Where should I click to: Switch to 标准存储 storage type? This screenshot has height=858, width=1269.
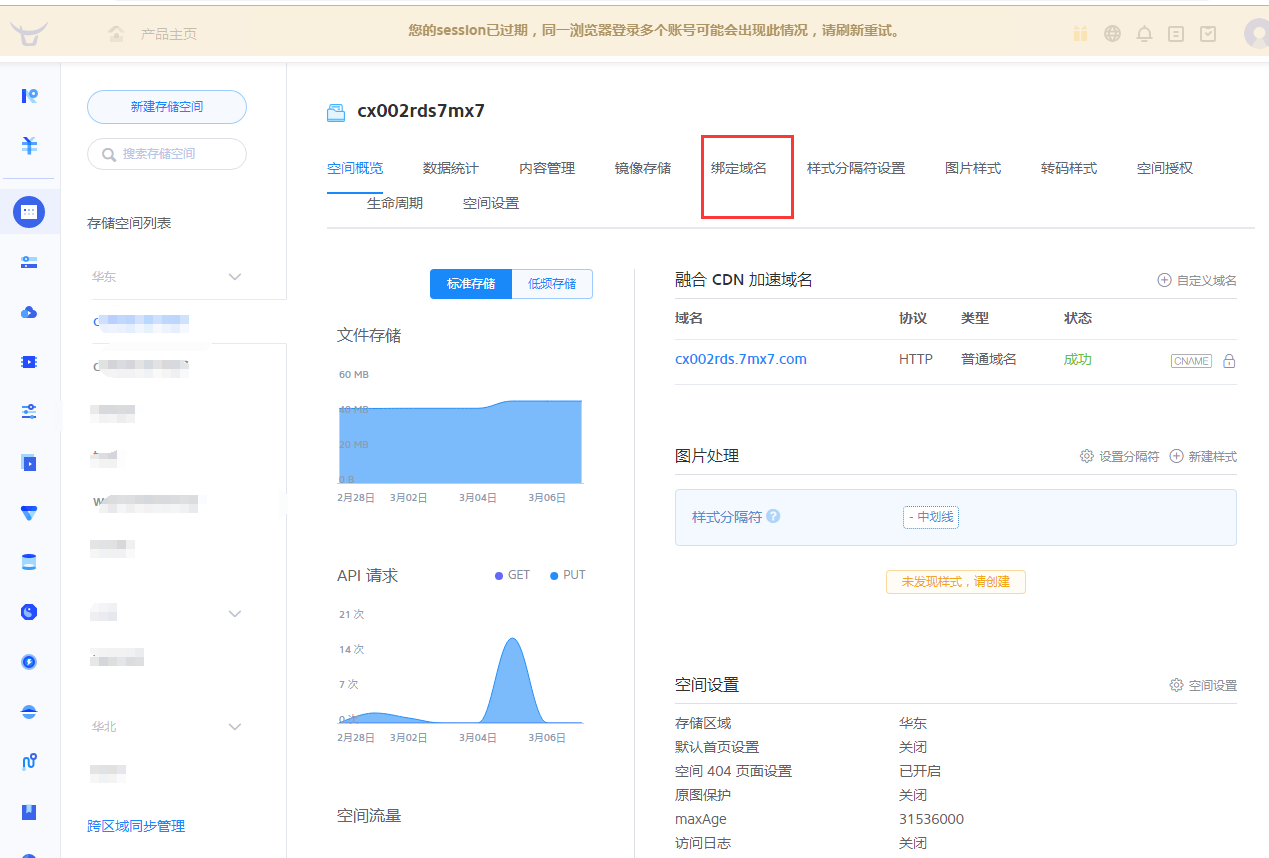coord(471,284)
